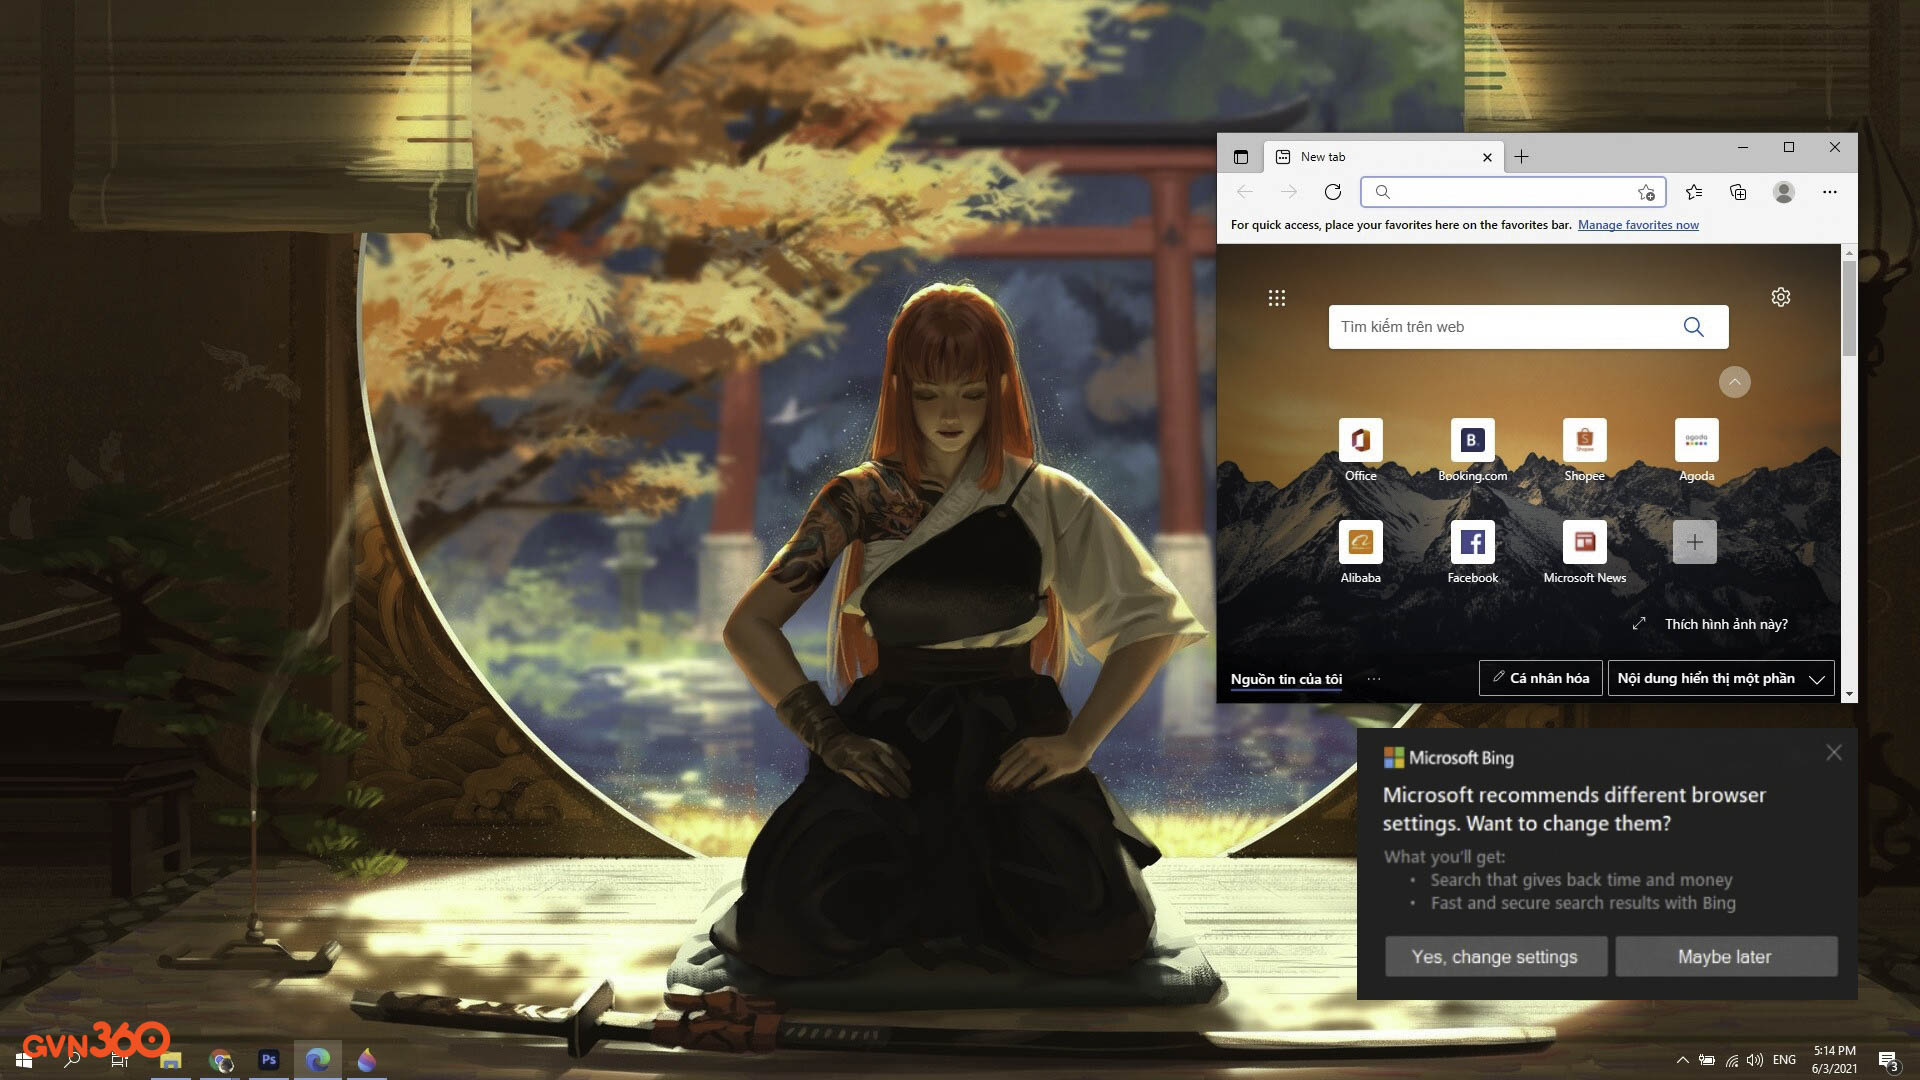Screen dimensions: 1920x1080
Task: Open the Windows Start menu
Action: (23, 1060)
